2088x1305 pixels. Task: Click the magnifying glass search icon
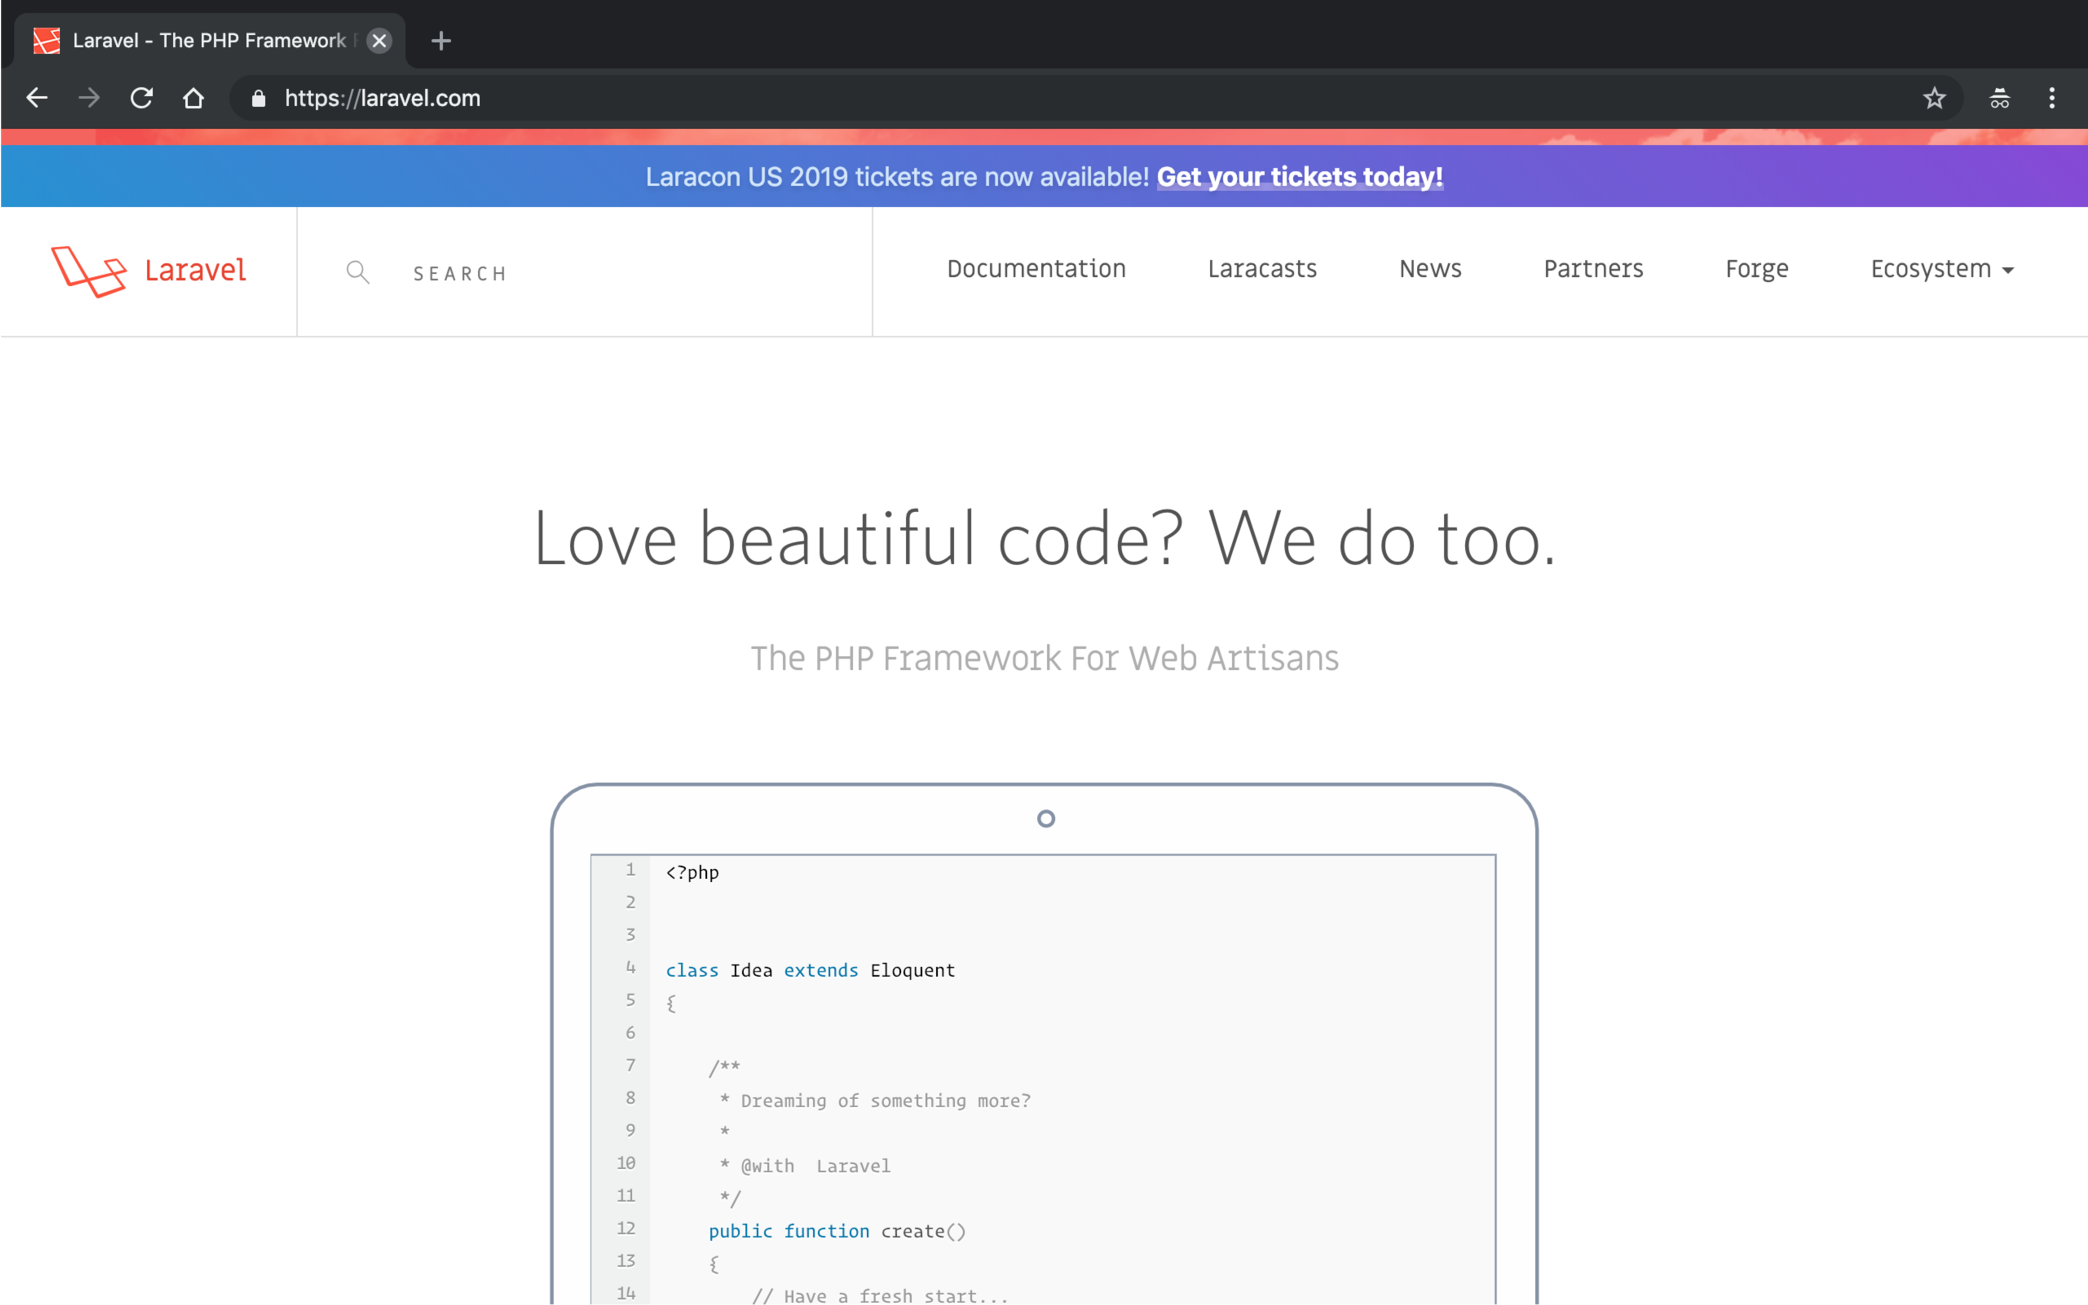(x=358, y=272)
